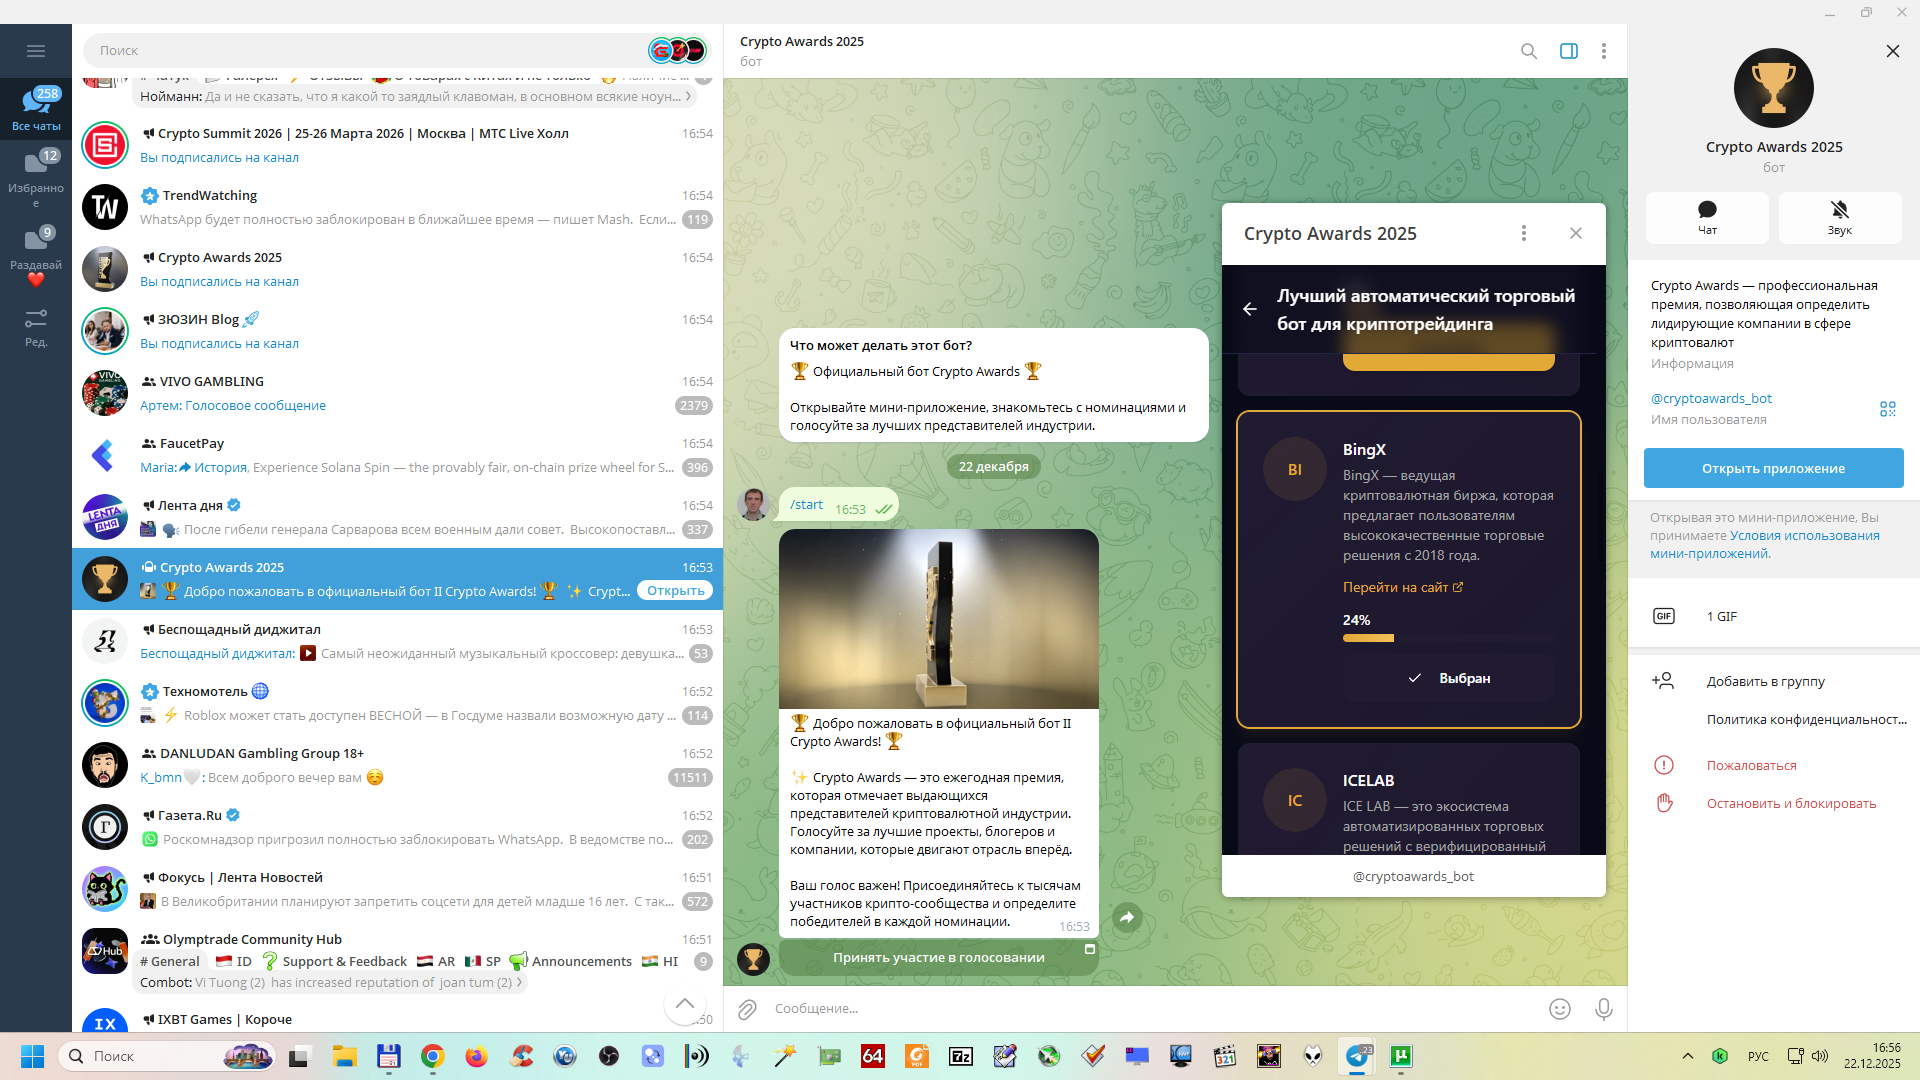Expand Olymptrade topic list chevron

[519, 983]
